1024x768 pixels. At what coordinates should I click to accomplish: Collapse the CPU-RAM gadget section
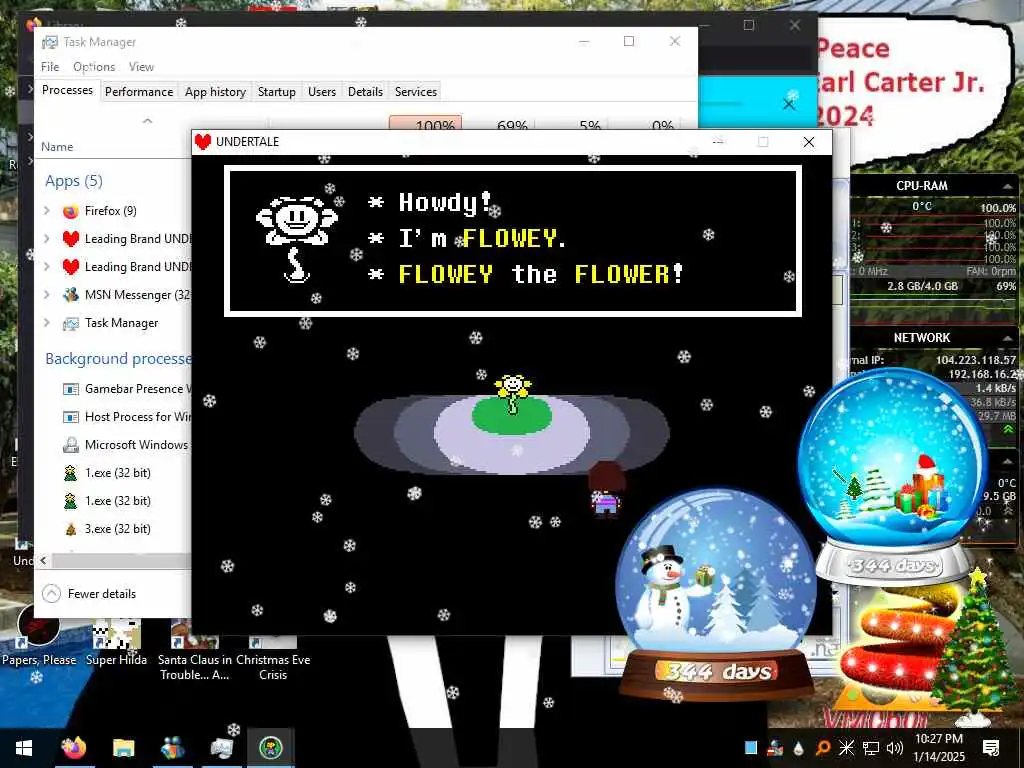click(x=1008, y=187)
